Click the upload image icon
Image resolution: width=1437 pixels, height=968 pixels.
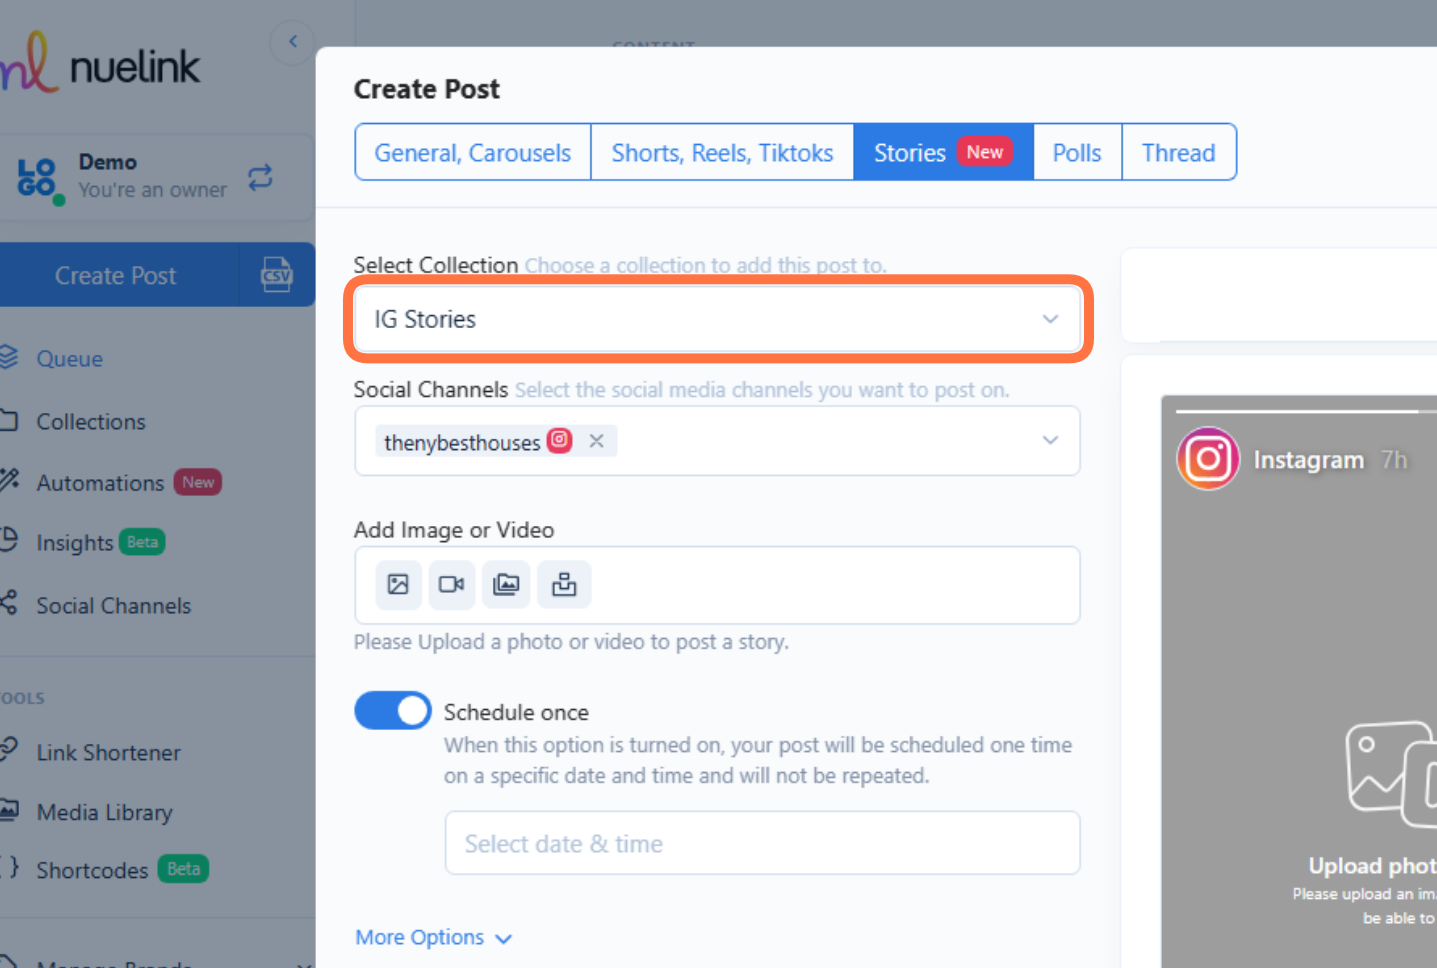[397, 584]
